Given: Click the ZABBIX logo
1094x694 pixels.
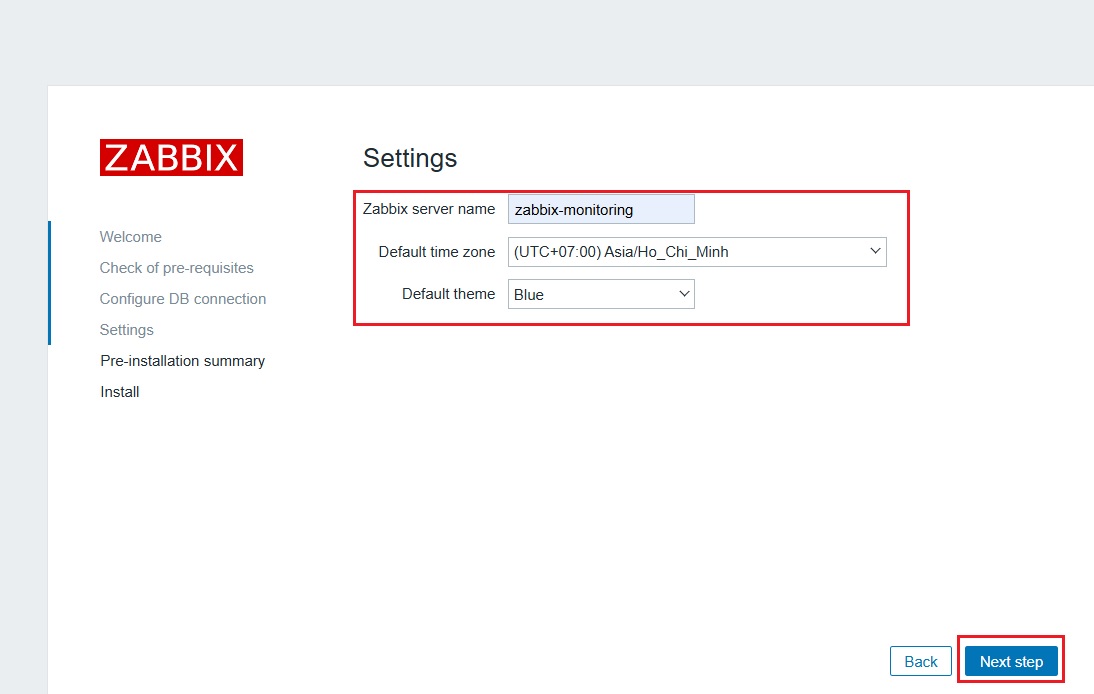Looking at the screenshot, I should (170, 157).
